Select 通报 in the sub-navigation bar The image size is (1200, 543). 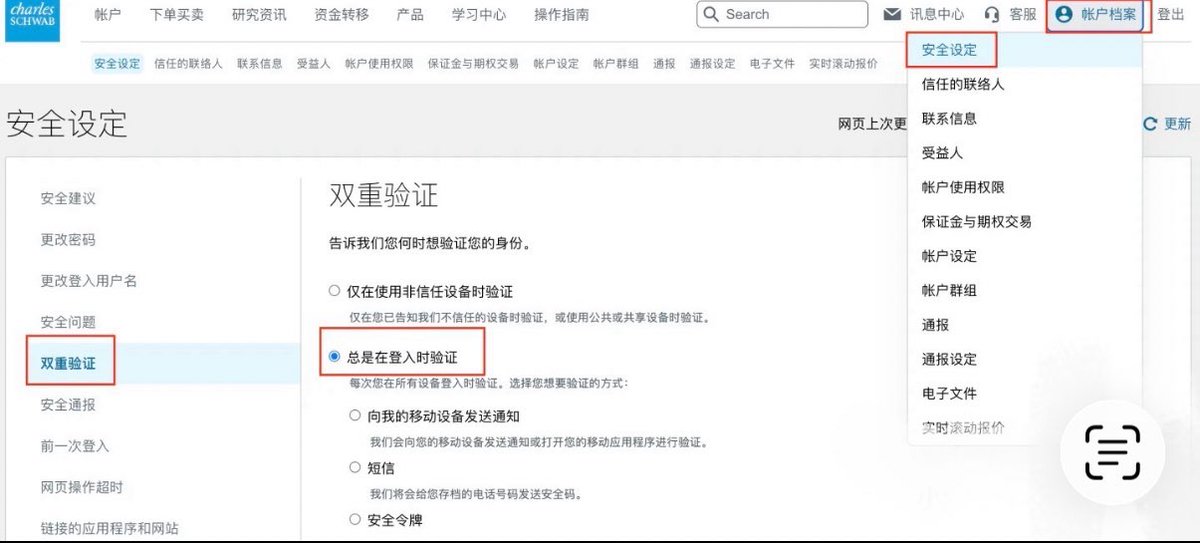(664, 63)
